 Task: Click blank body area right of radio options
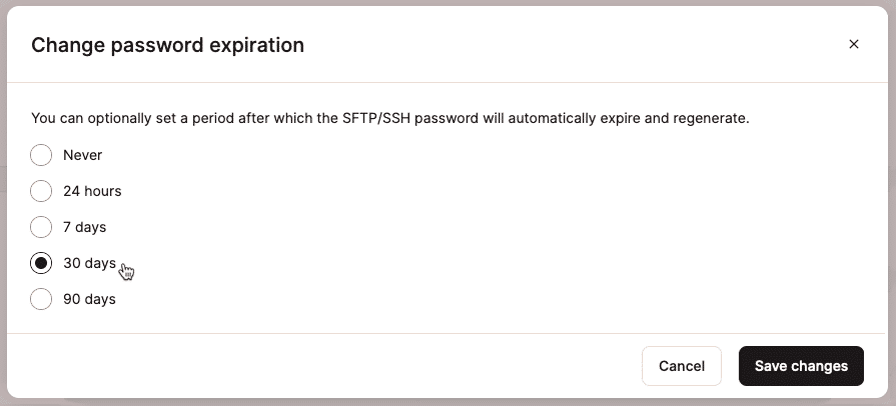coord(500,227)
